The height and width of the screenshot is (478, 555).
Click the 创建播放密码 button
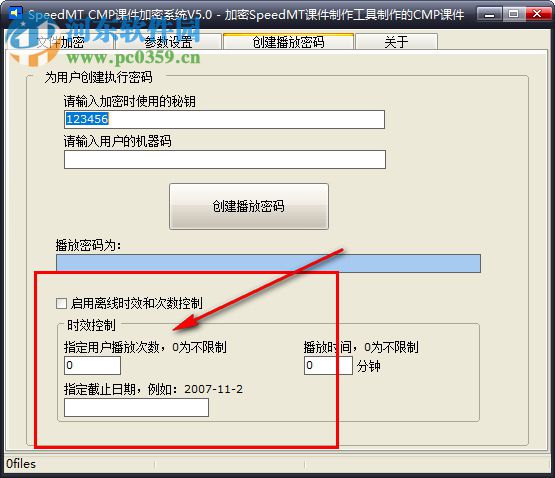(249, 206)
